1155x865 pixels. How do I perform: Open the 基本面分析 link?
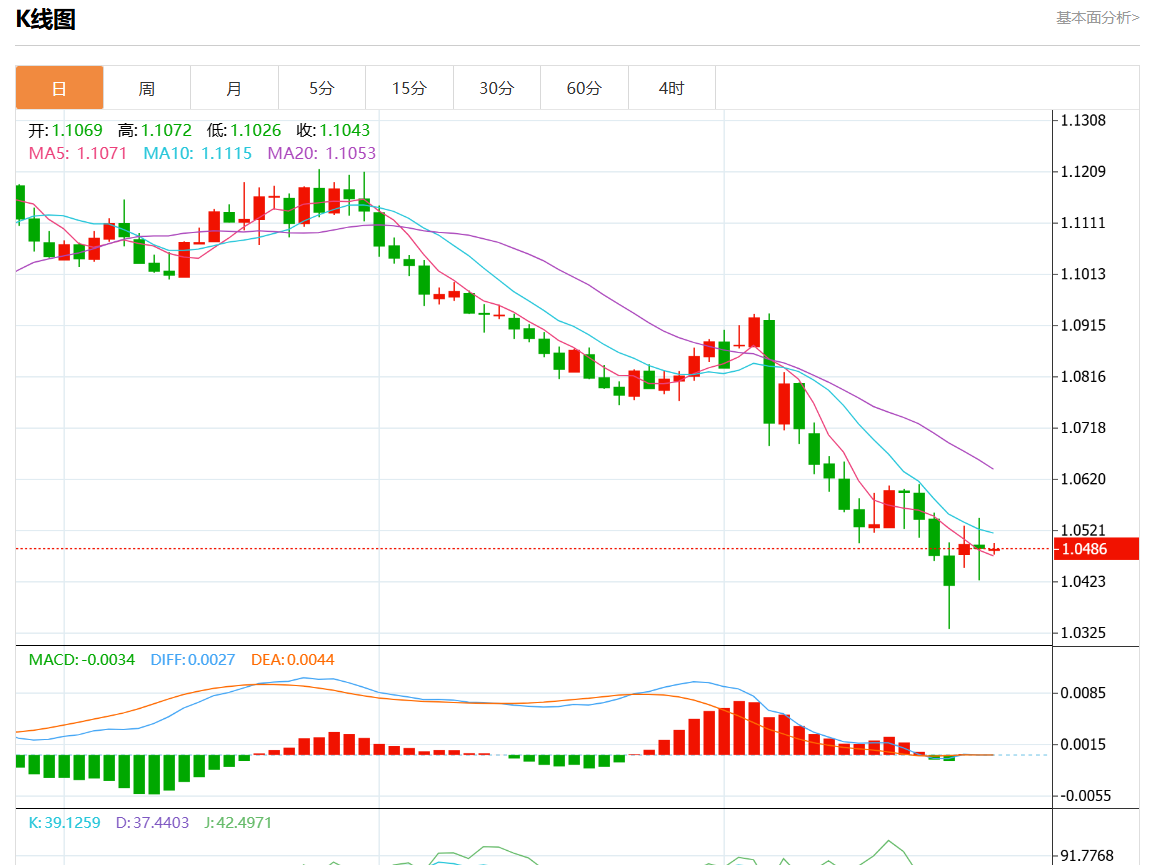(x=1097, y=17)
